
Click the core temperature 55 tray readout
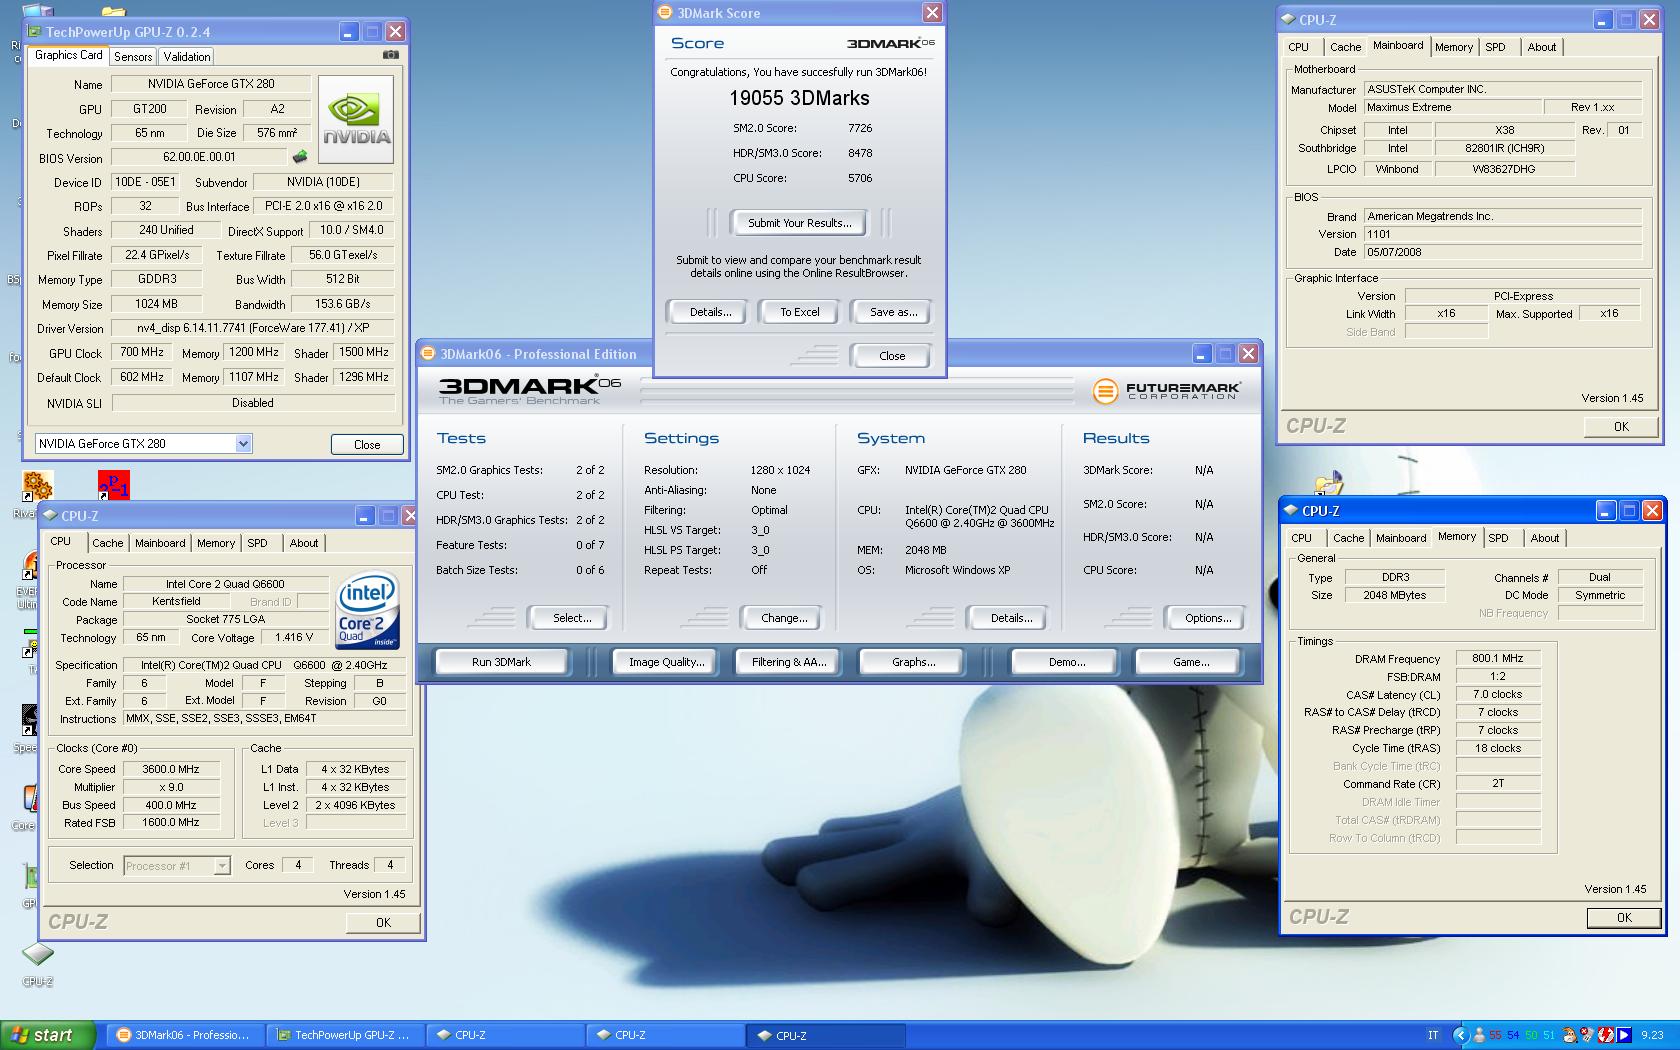pyautogui.click(x=1496, y=1035)
